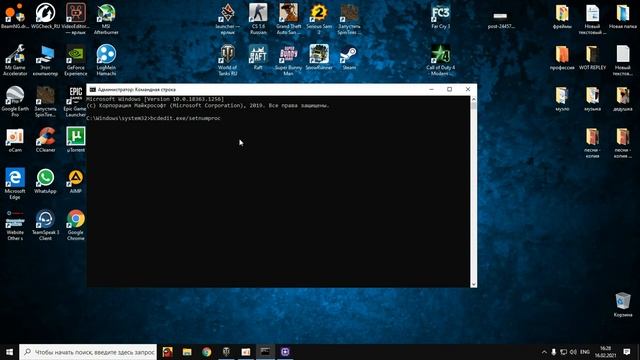Select the Far Cry 3 icon
Screen dimensions: 640x360
440,16
